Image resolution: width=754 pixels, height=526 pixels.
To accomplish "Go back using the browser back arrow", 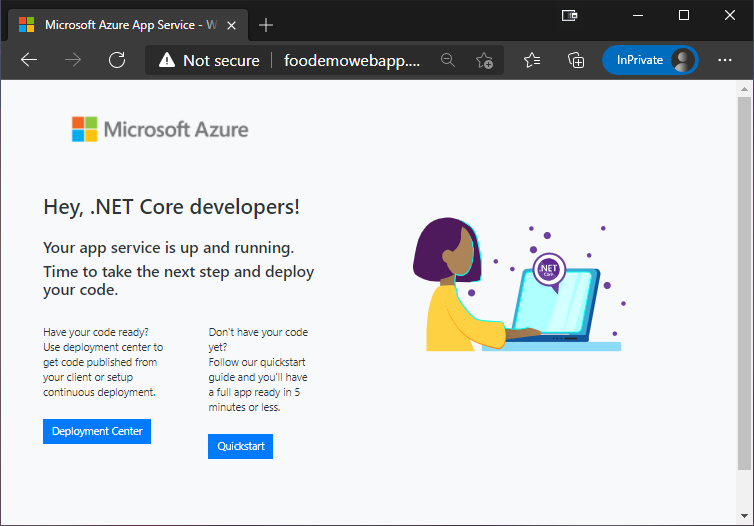I will 29,60.
